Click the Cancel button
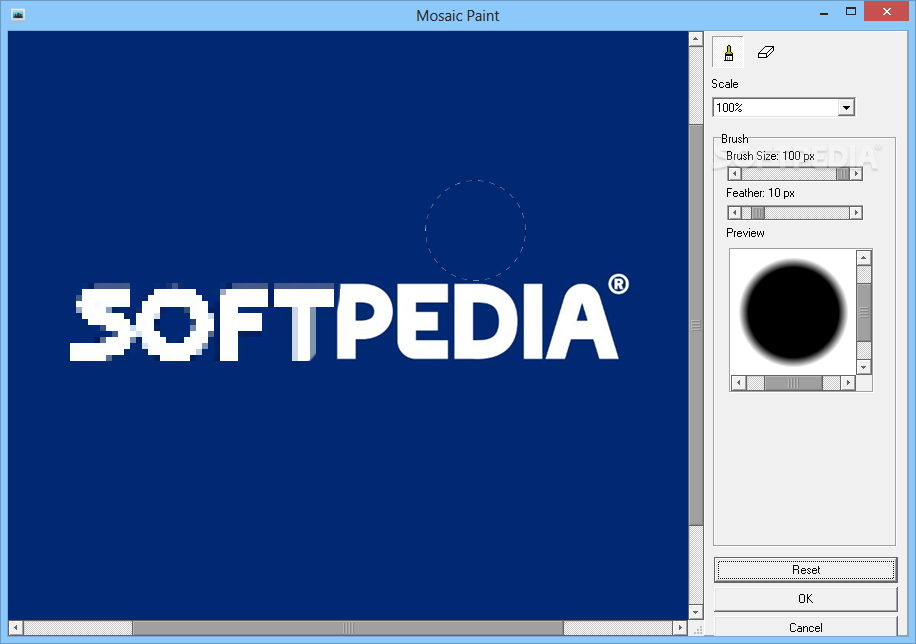The image size is (916, 644). point(806,628)
